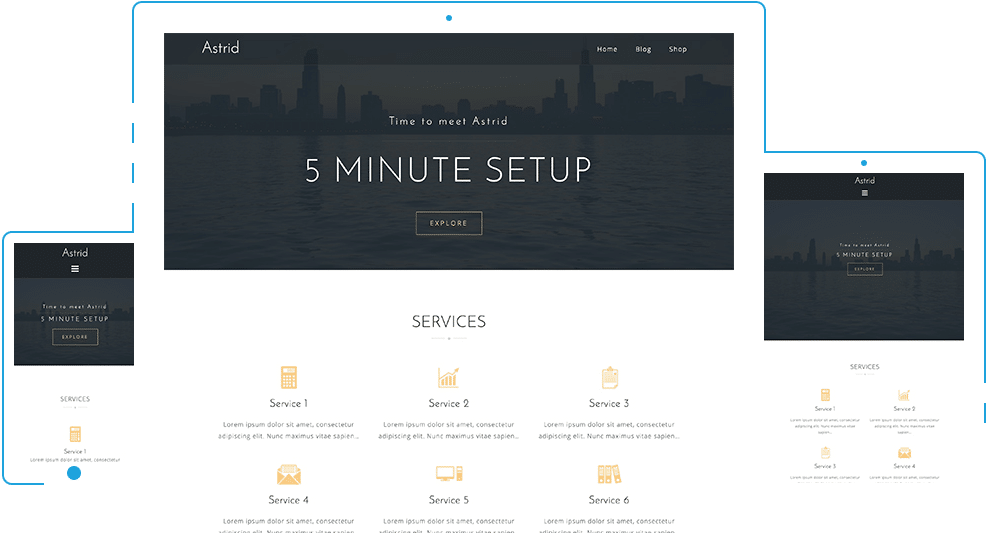The height and width of the screenshot is (533, 986).
Task: Click the Service 1 calculator icon in desktop preview
Action: tap(289, 378)
